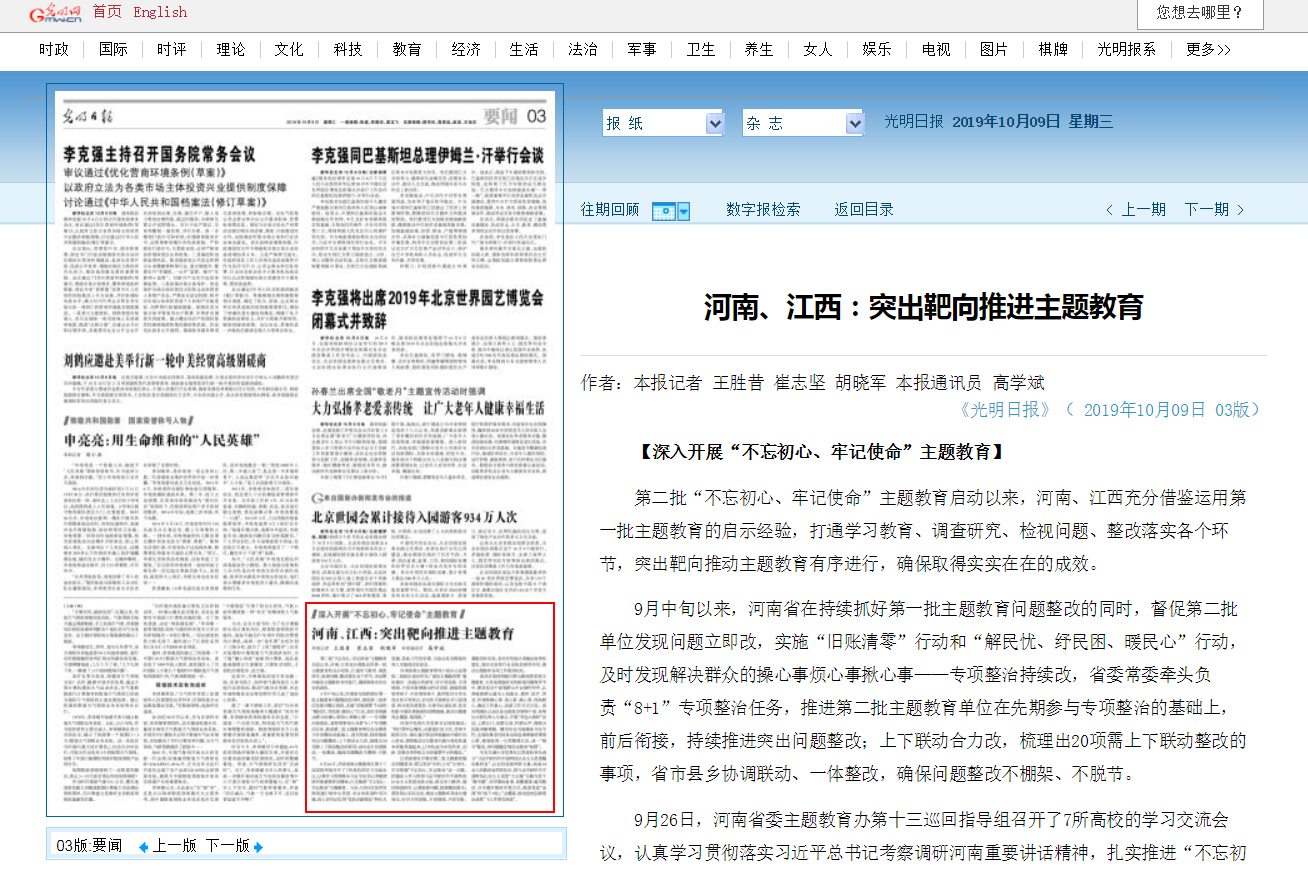Click the right chevron beside 下一期

pyautogui.click(x=1241, y=210)
